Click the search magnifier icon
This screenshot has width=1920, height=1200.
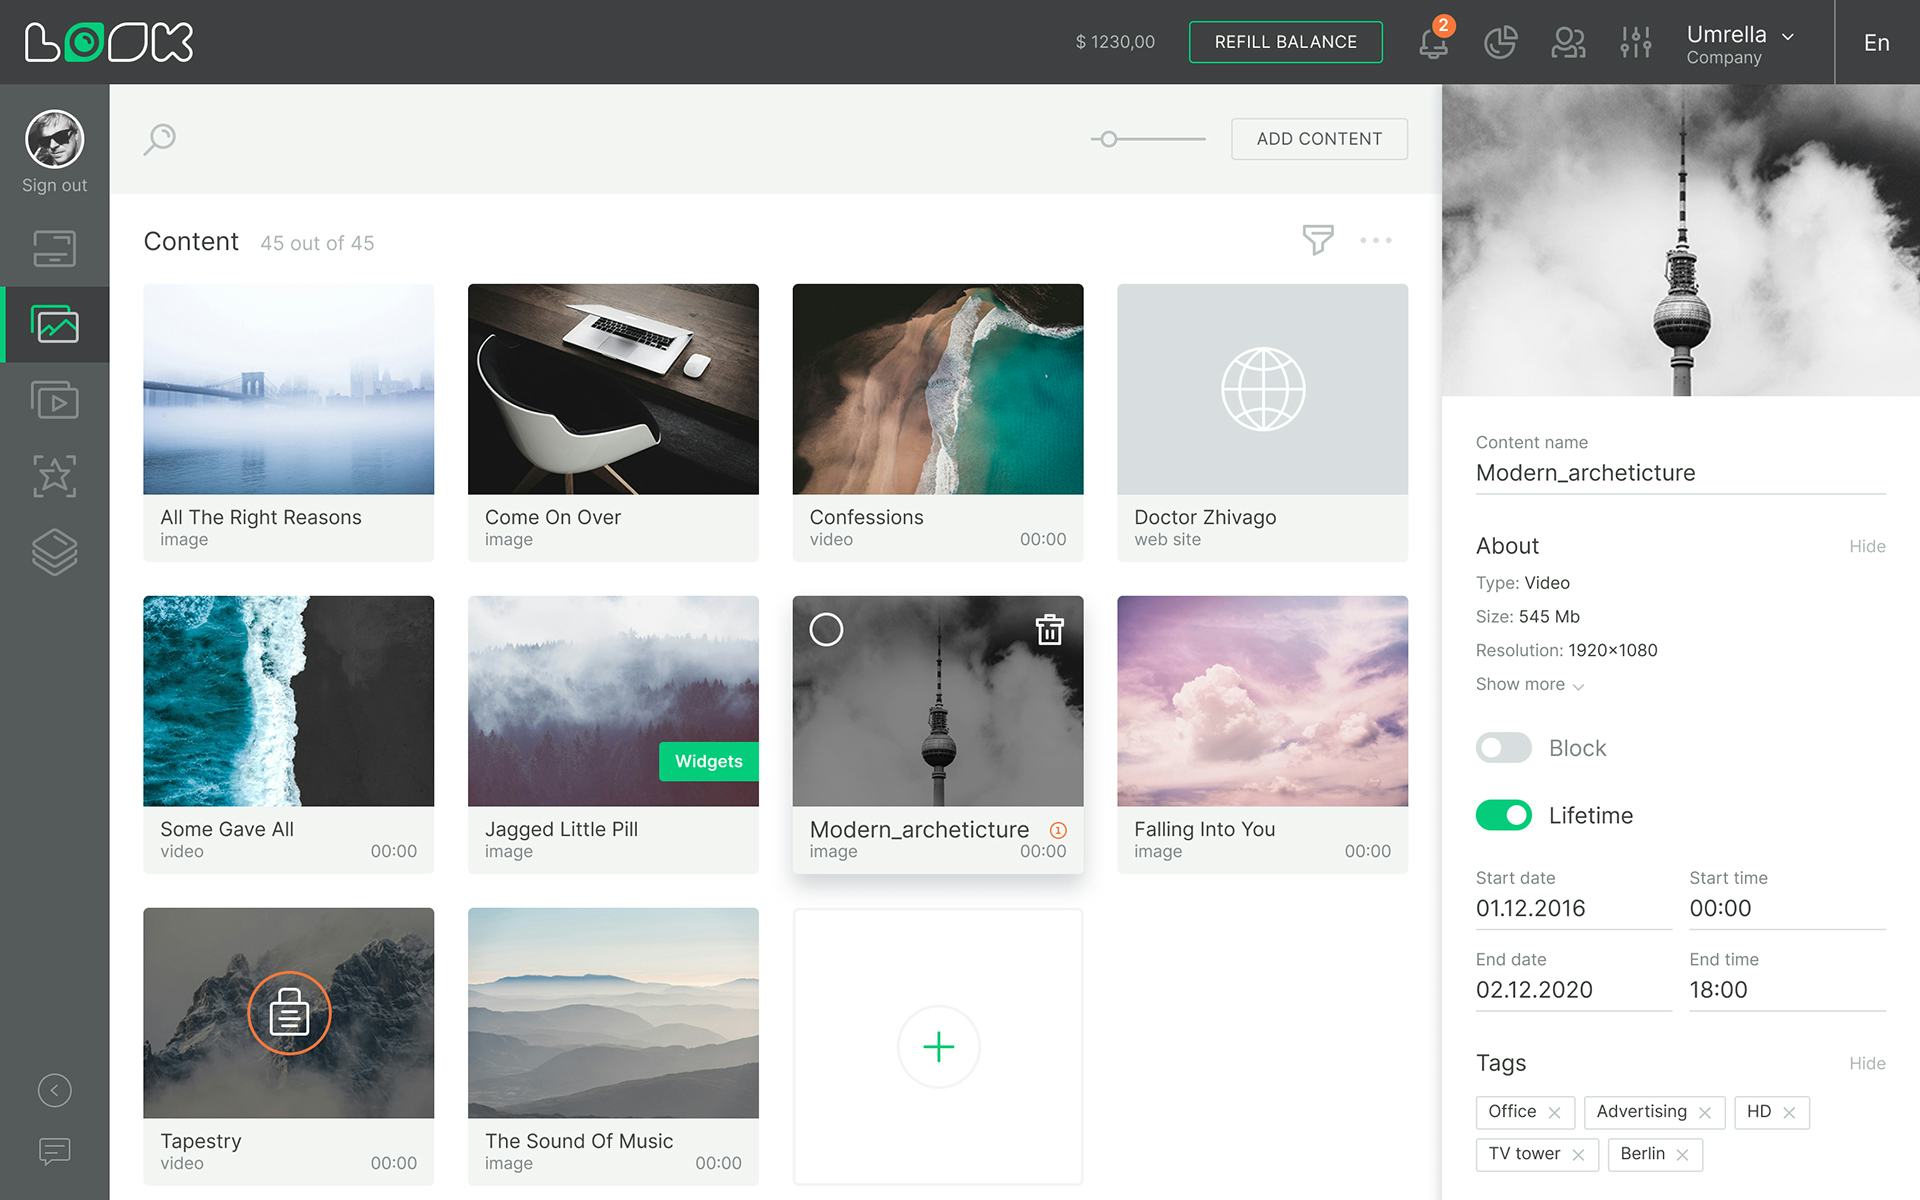(x=160, y=139)
